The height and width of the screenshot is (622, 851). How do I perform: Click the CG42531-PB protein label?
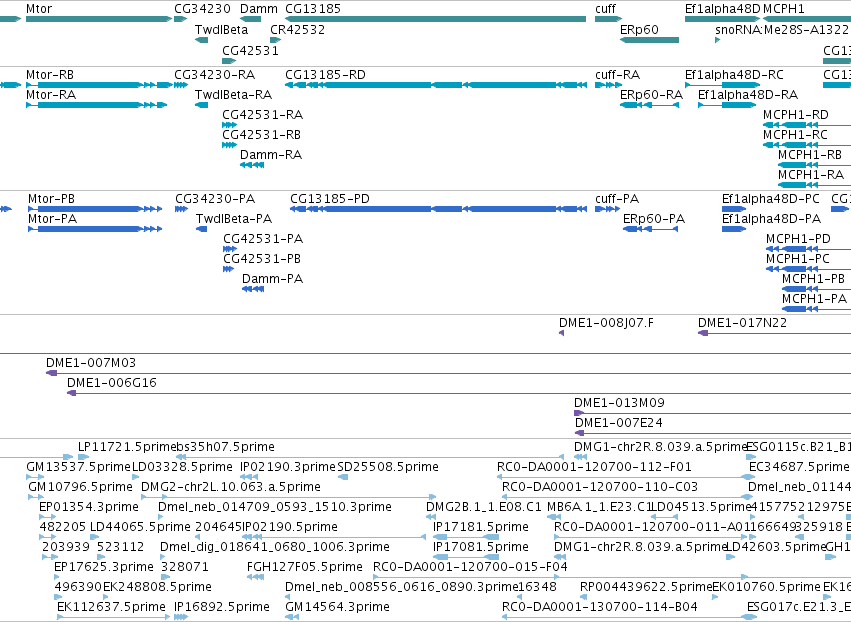262,259
